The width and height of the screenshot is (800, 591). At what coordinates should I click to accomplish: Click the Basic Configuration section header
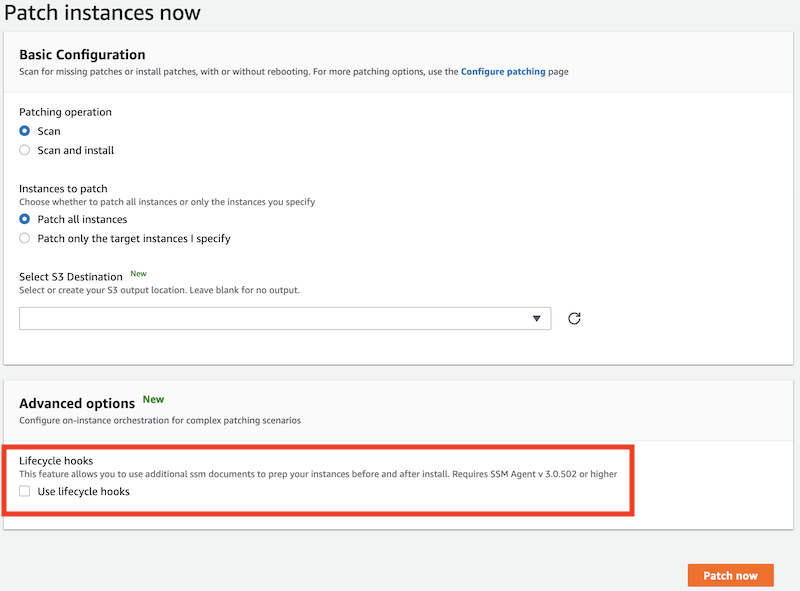[x=85, y=54]
